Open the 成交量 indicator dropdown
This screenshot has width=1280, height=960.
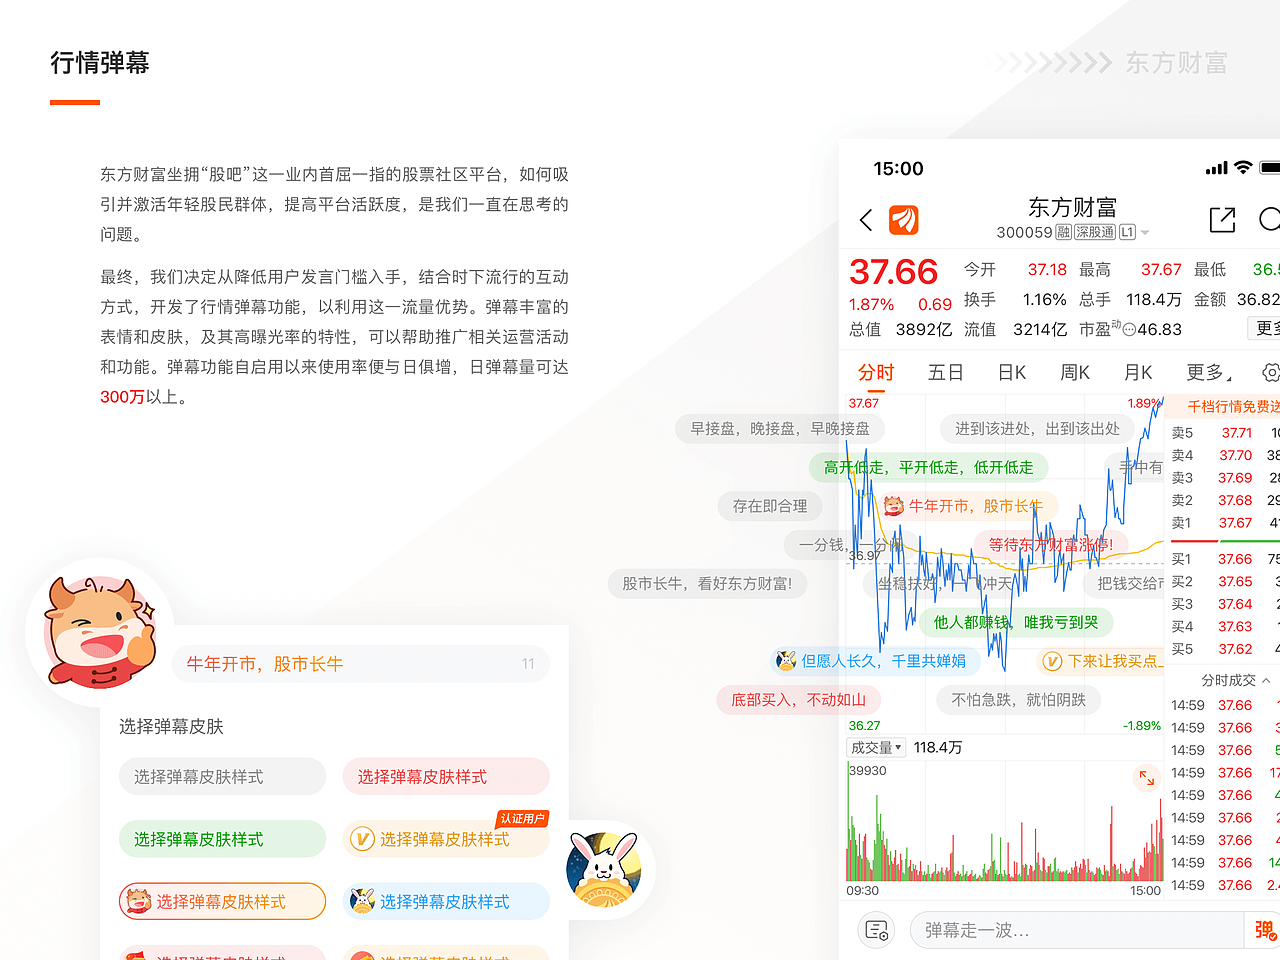[x=876, y=747]
